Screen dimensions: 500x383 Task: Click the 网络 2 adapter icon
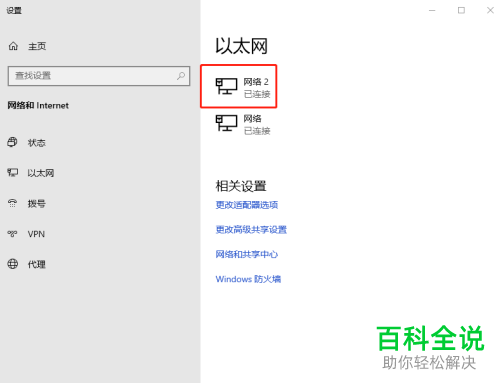(226, 86)
